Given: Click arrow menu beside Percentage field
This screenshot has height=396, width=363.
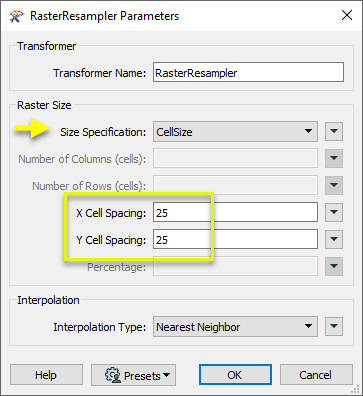Looking at the screenshot, I should coord(334,266).
